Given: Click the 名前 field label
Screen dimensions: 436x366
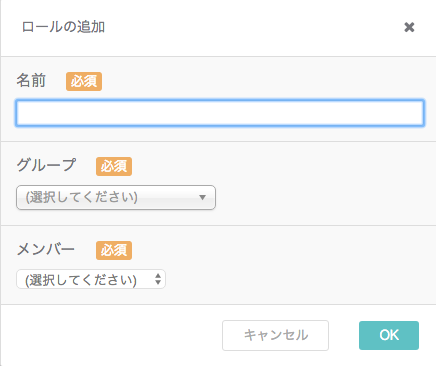Looking at the screenshot, I should click(x=31, y=81).
